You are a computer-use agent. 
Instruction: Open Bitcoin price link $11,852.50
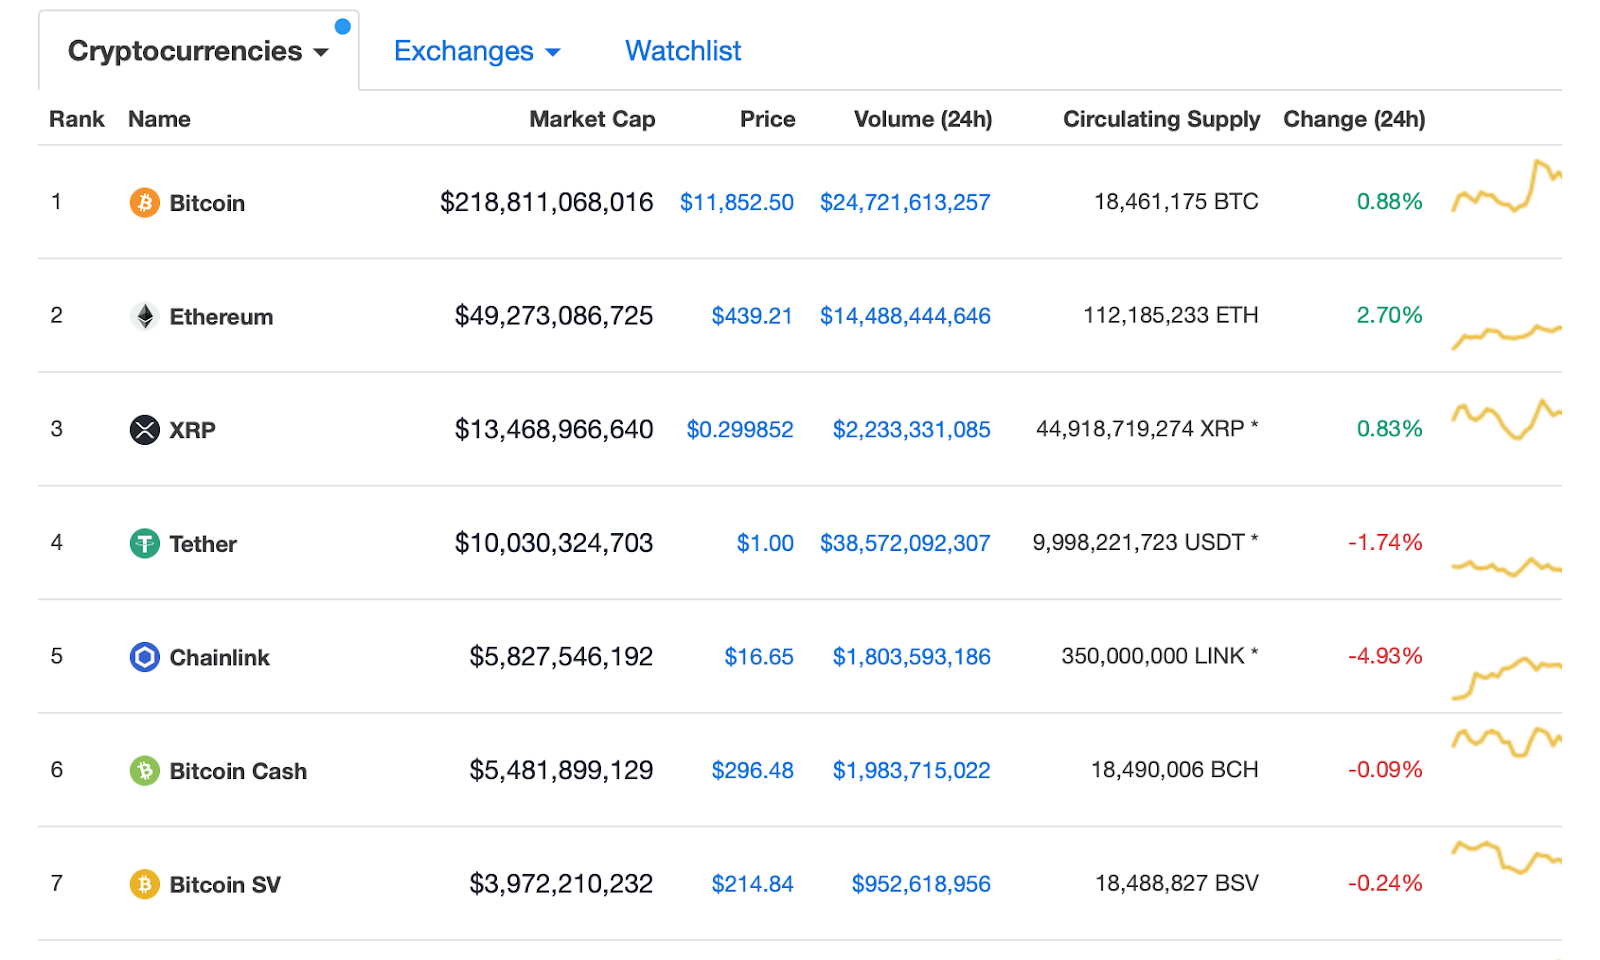(736, 203)
